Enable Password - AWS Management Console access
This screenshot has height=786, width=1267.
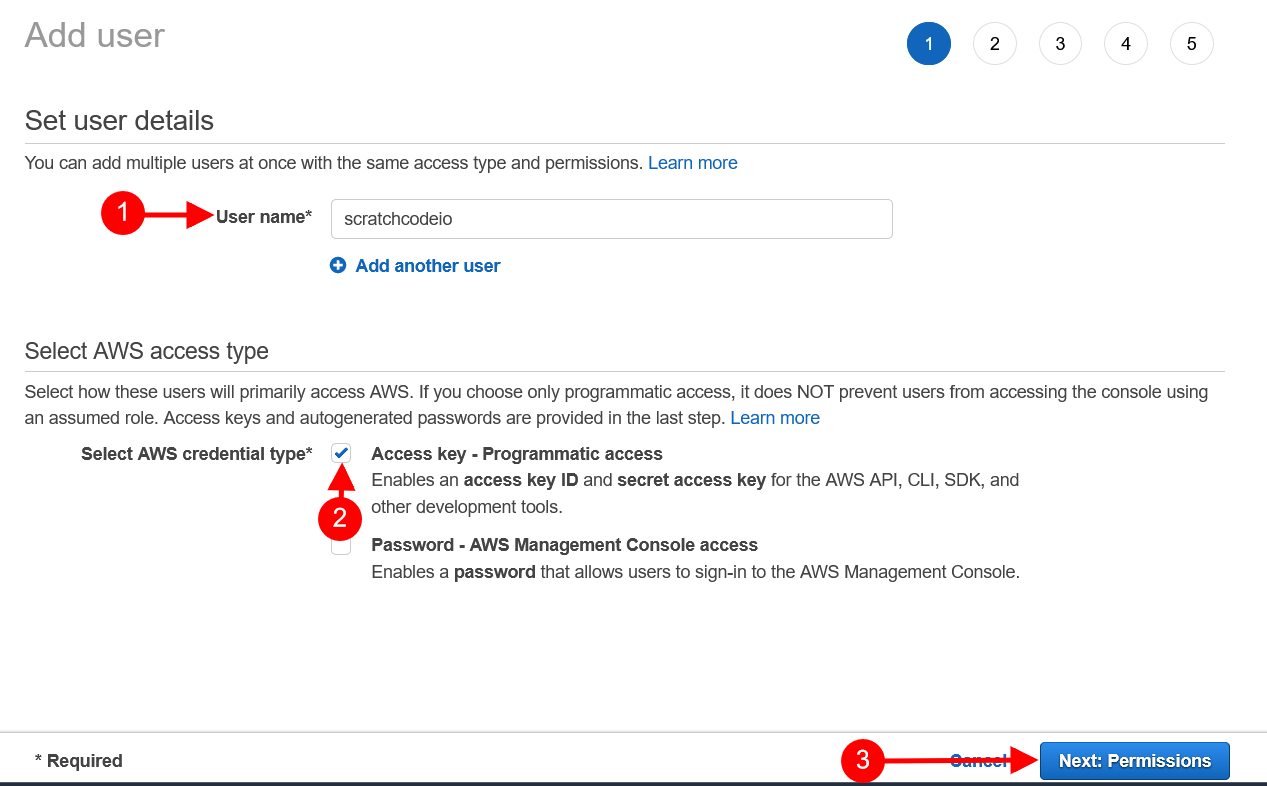(341, 544)
